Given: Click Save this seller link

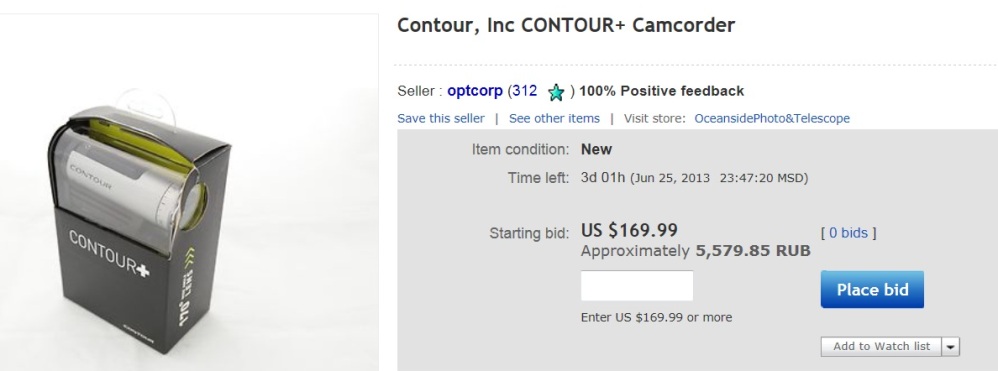Looking at the screenshot, I should (x=440, y=118).
